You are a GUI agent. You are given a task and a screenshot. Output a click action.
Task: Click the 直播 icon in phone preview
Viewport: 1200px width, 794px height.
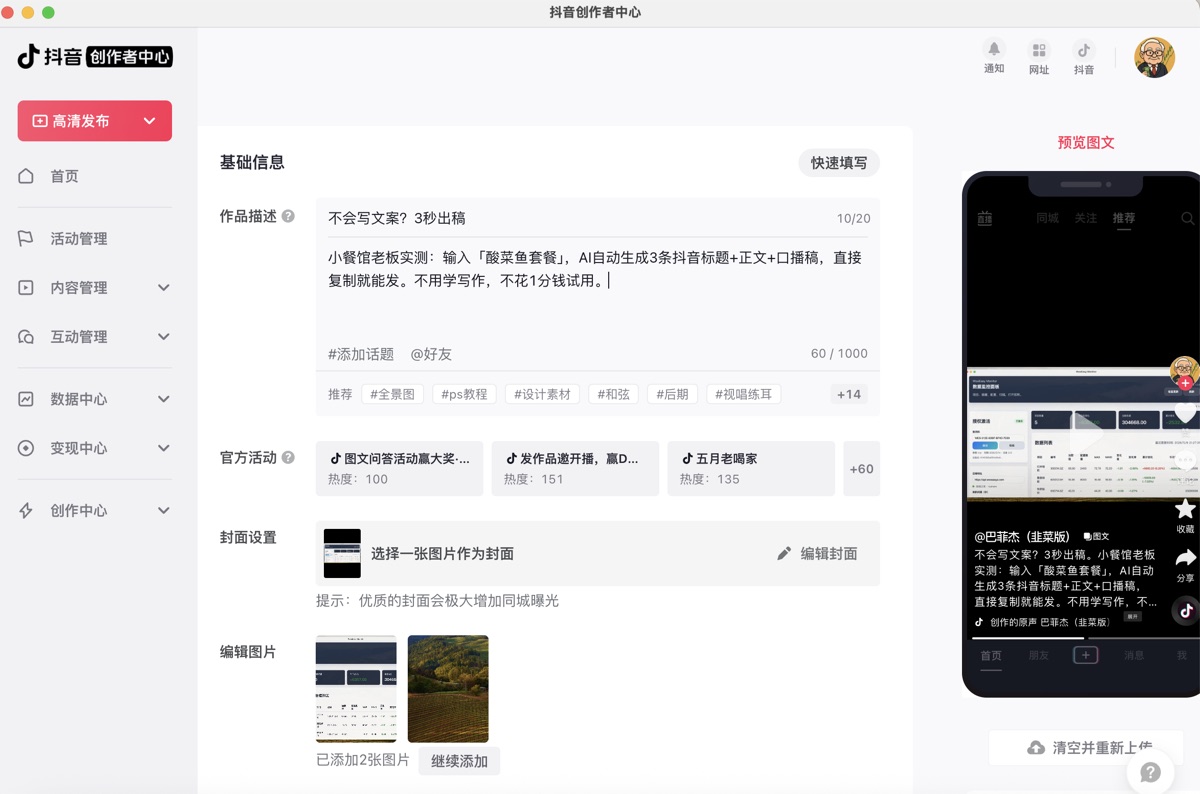point(985,218)
